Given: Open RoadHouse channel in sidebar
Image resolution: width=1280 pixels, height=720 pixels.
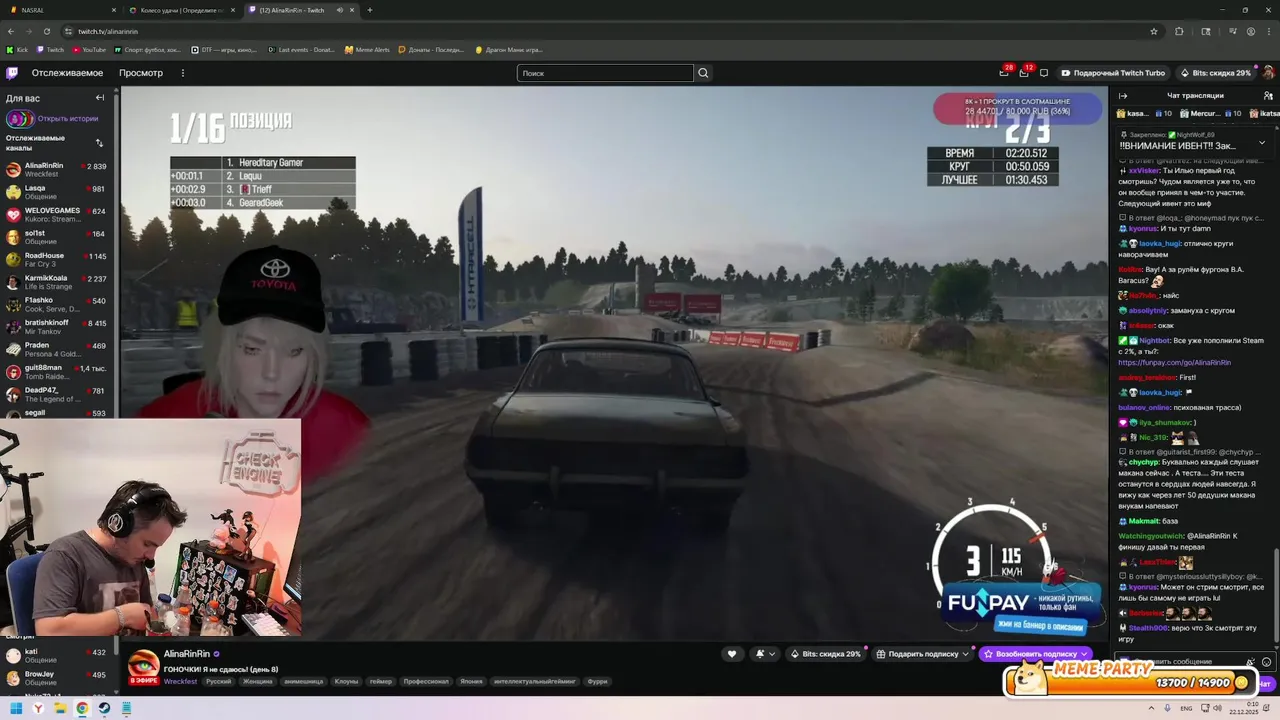Looking at the screenshot, I should (x=58, y=260).
